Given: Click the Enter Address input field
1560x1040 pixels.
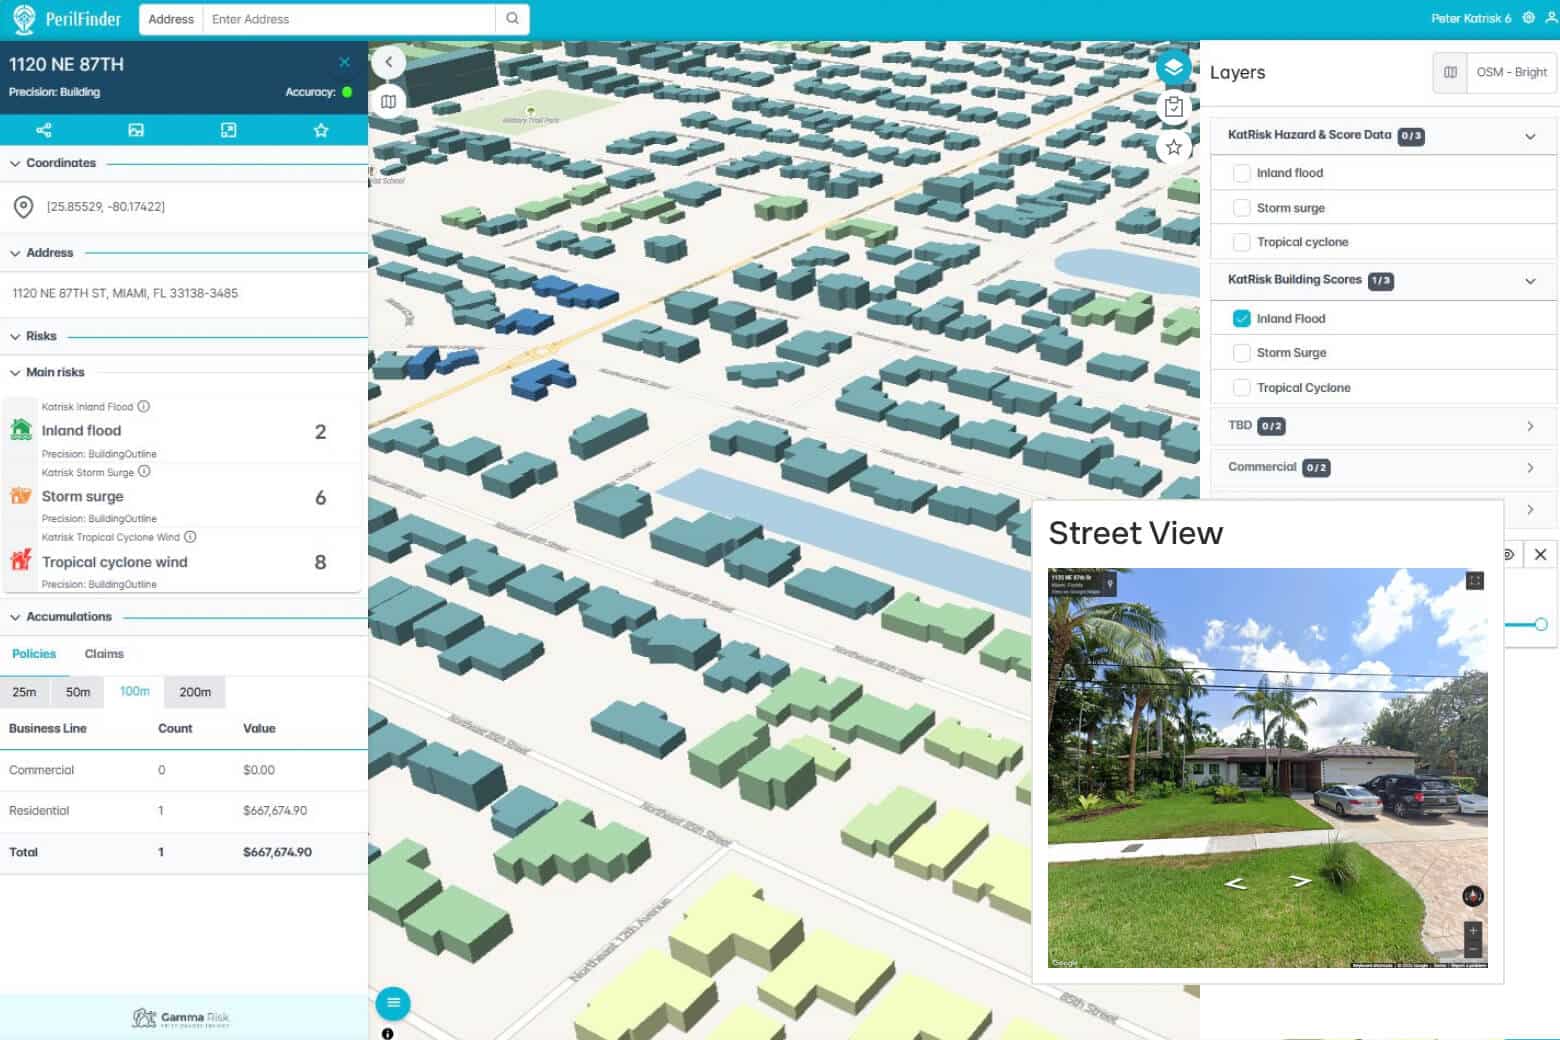Looking at the screenshot, I should tap(350, 19).
